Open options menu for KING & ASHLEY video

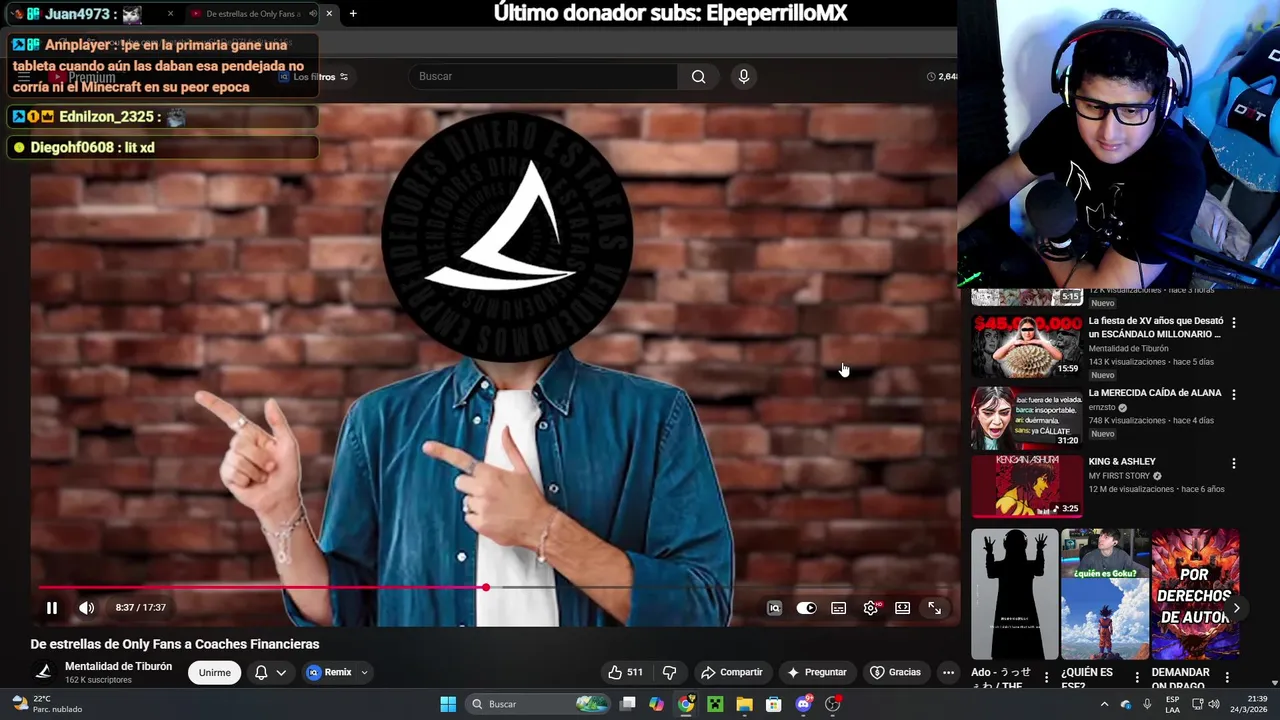(x=1234, y=463)
